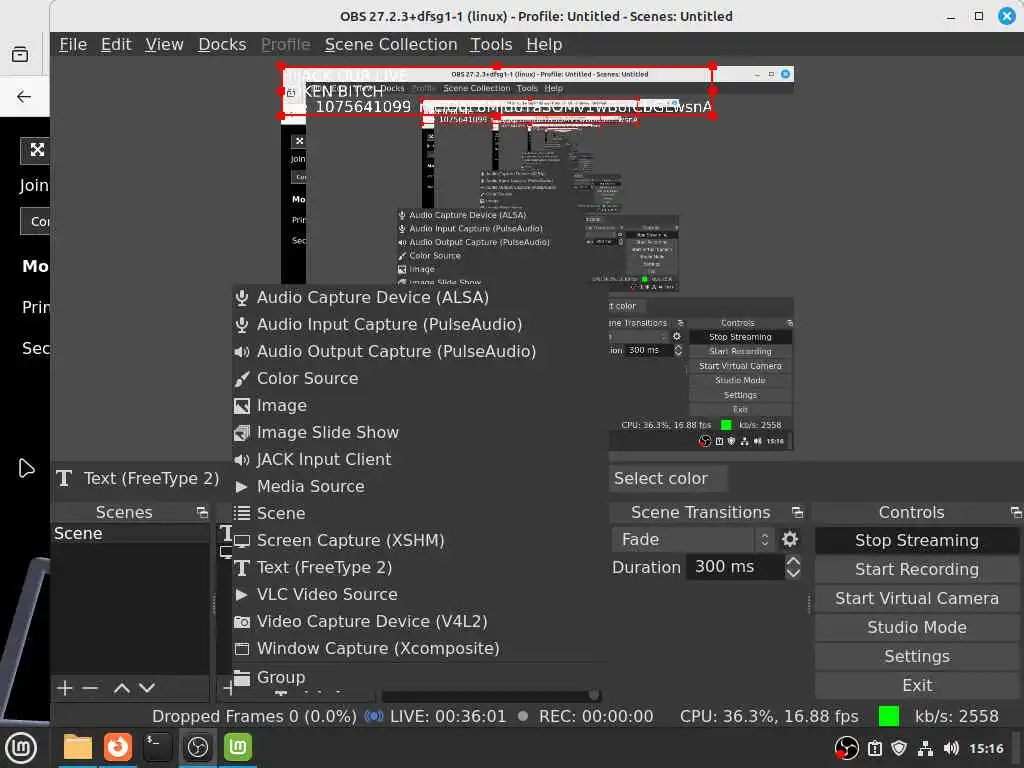Open the file manager from taskbar

tap(78, 747)
